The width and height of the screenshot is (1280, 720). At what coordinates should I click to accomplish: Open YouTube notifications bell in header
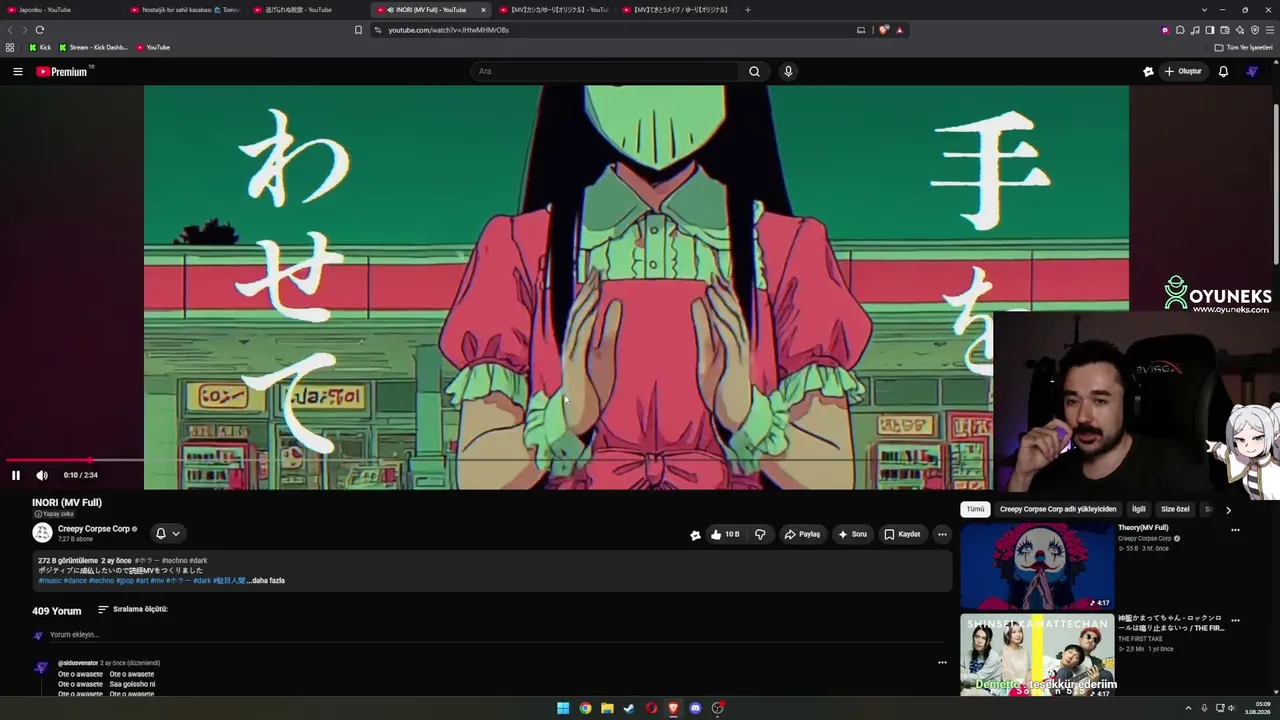click(x=1223, y=71)
